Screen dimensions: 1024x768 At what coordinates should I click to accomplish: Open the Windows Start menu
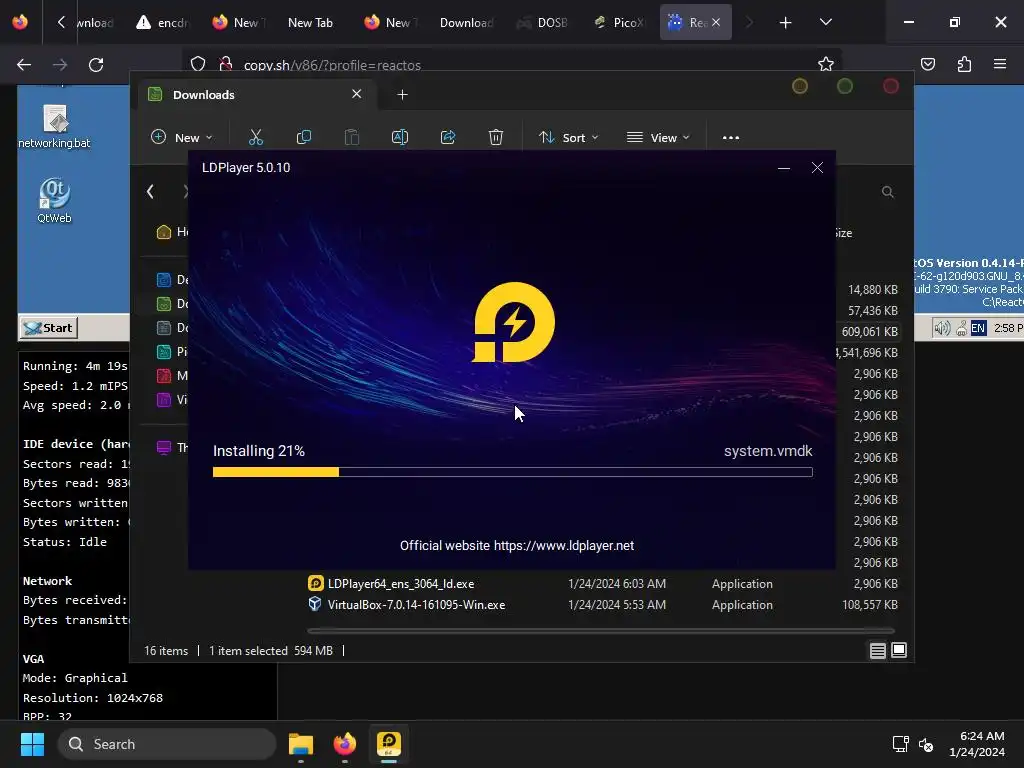32,744
